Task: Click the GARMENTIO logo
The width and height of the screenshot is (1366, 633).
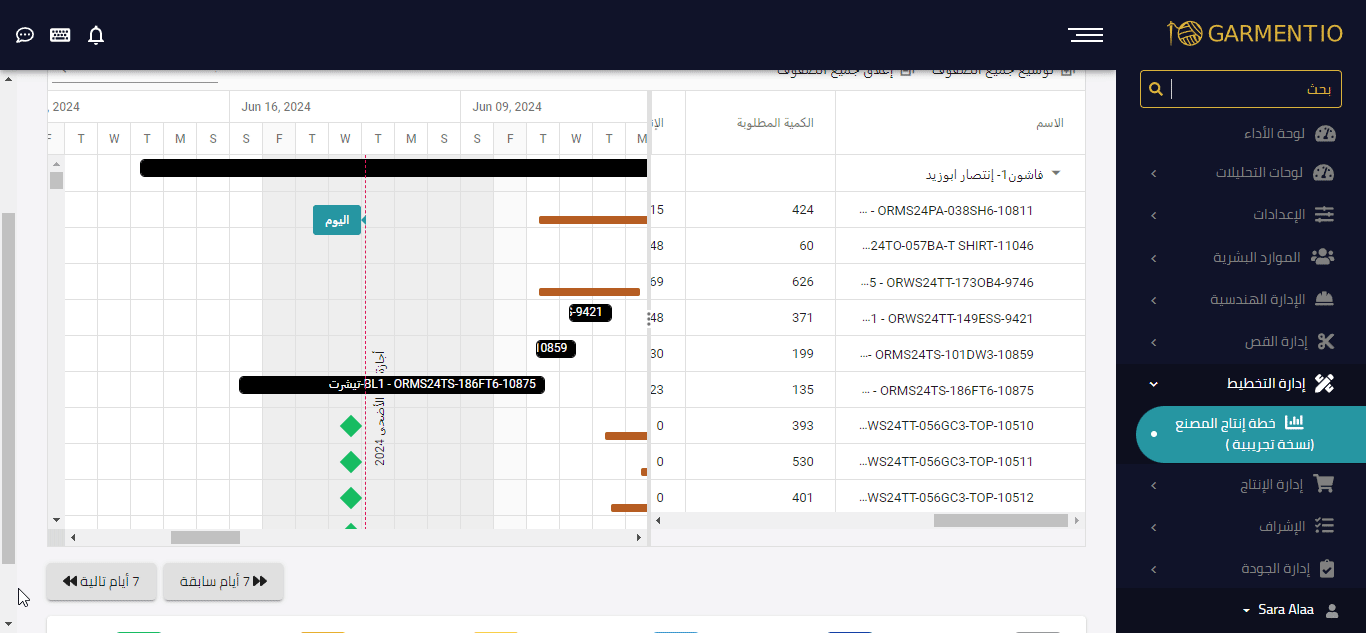Action: click(1255, 33)
